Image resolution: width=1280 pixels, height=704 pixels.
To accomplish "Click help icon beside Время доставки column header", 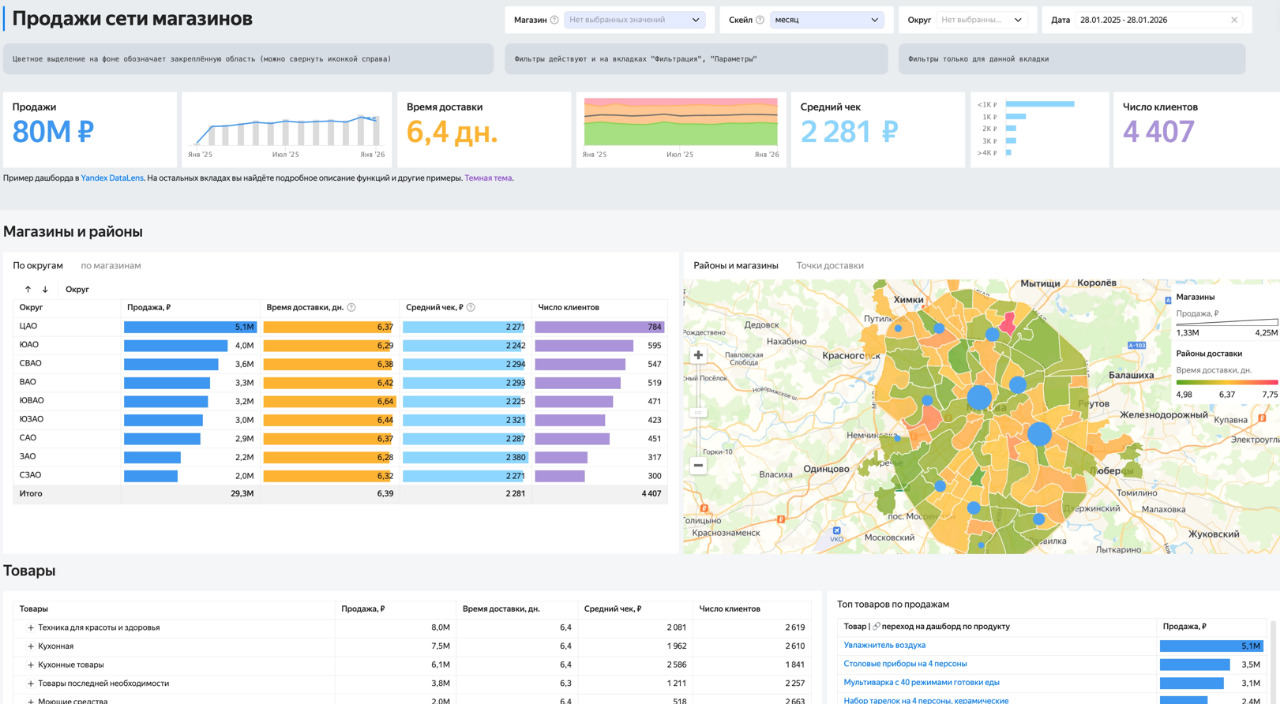I will 351,308.
